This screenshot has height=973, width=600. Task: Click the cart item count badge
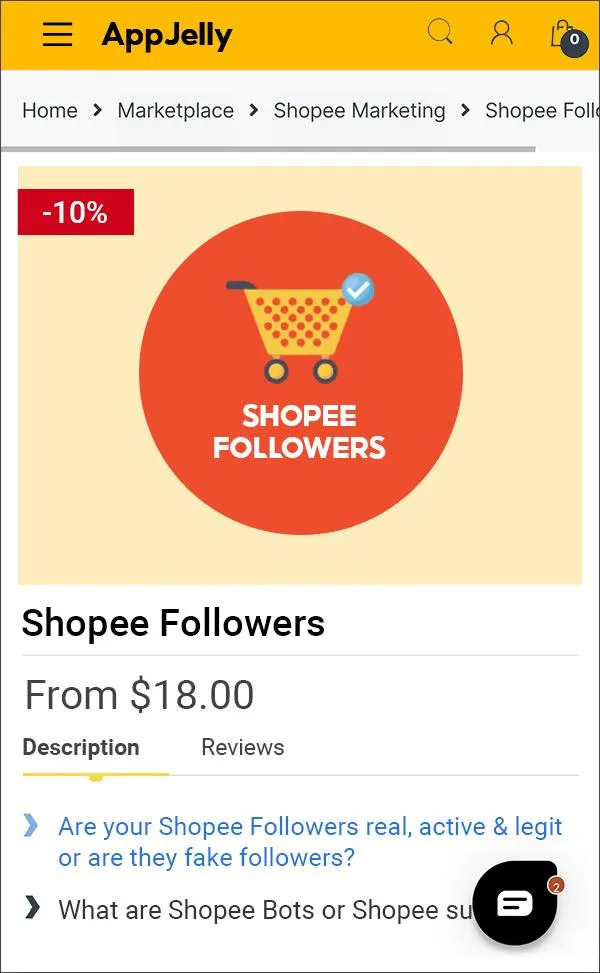[574, 42]
